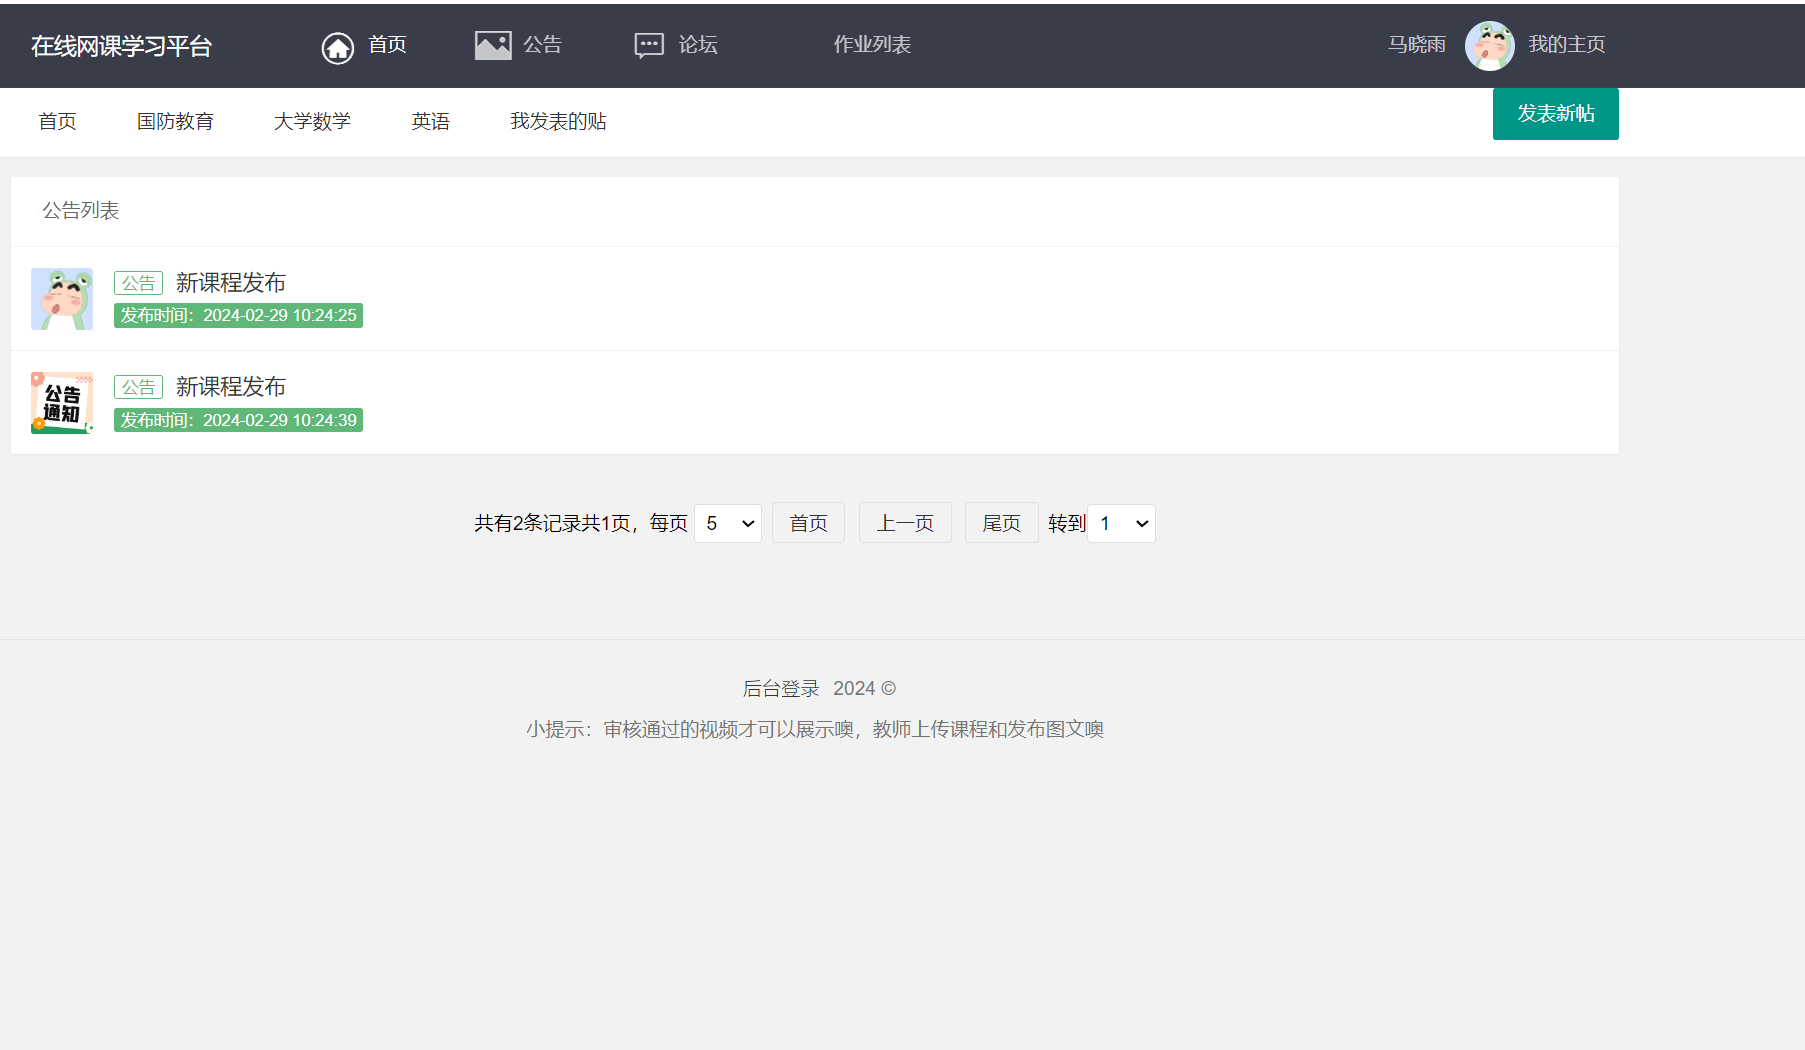
Task: Switch to the 大学数学 tab
Action: click(x=312, y=121)
